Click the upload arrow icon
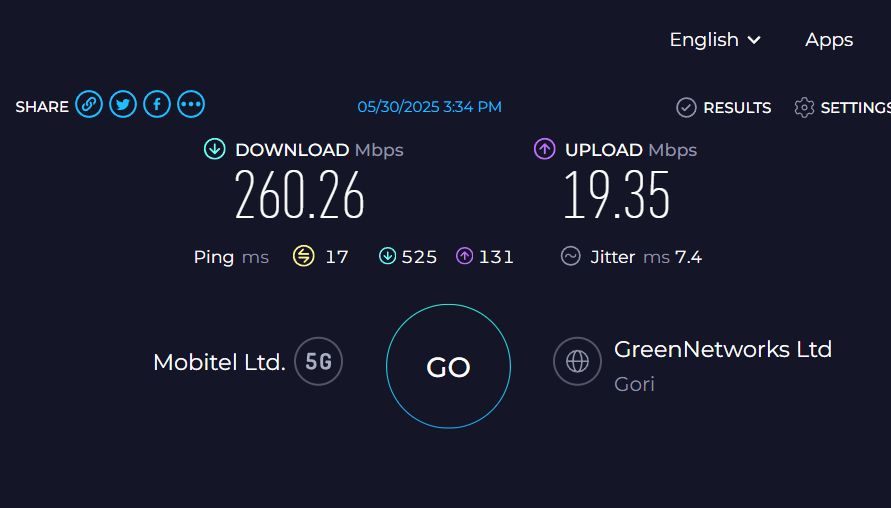The width and height of the screenshot is (891, 508). coord(544,149)
